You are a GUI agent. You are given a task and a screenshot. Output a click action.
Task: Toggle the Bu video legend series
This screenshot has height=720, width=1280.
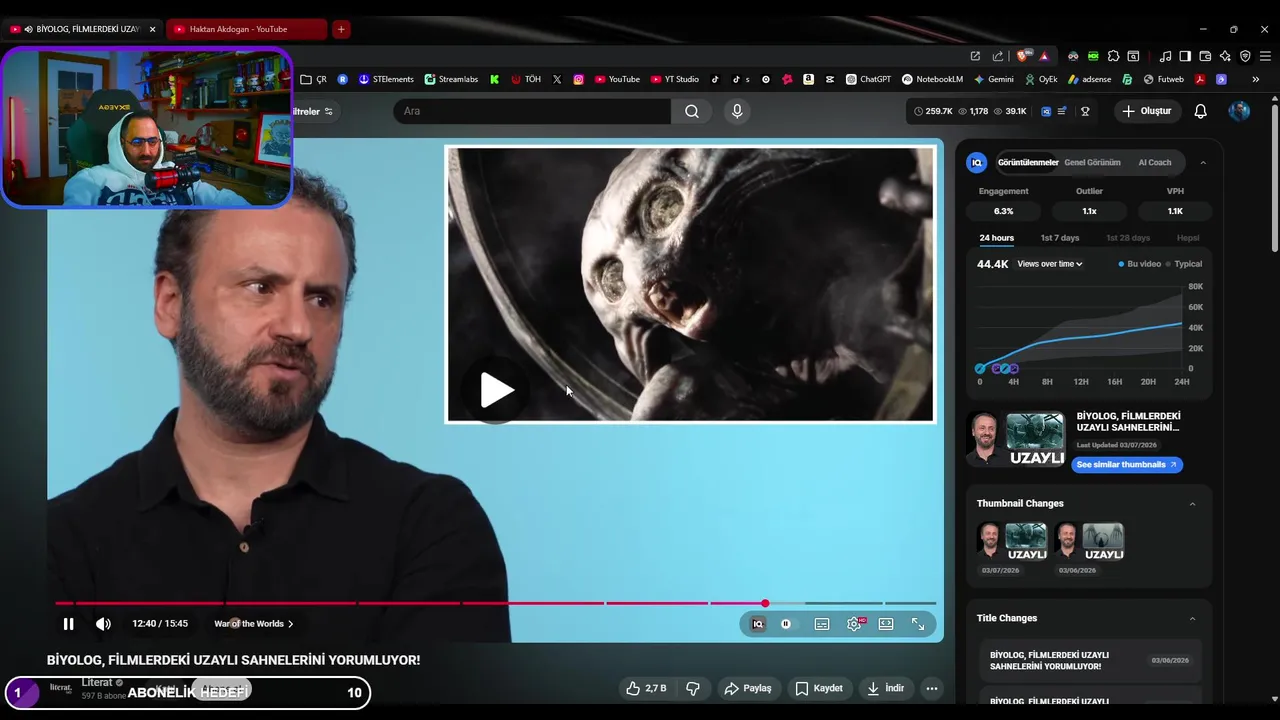[1140, 264]
